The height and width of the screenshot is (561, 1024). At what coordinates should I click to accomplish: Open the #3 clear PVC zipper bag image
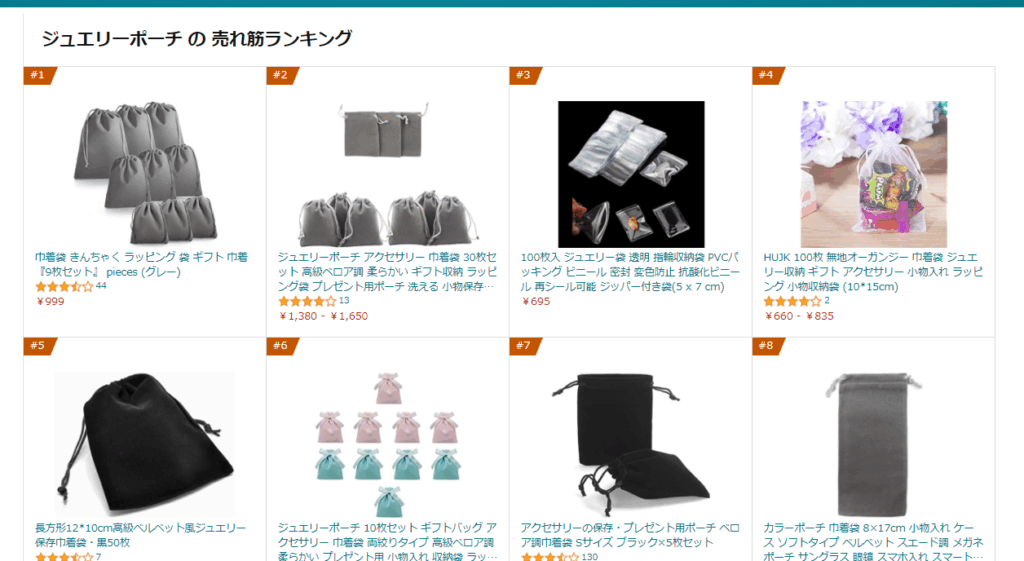tap(631, 174)
